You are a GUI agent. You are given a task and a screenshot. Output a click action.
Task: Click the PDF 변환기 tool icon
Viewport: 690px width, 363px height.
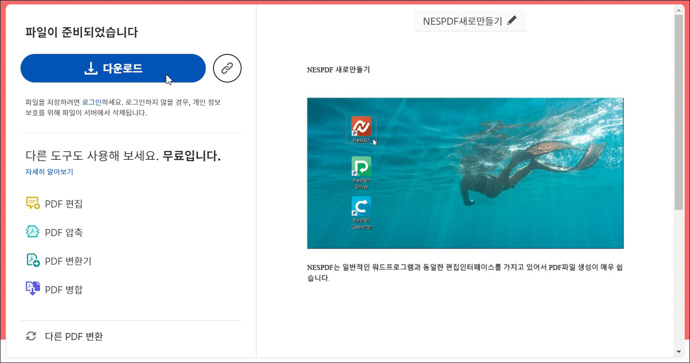(x=33, y=260)
